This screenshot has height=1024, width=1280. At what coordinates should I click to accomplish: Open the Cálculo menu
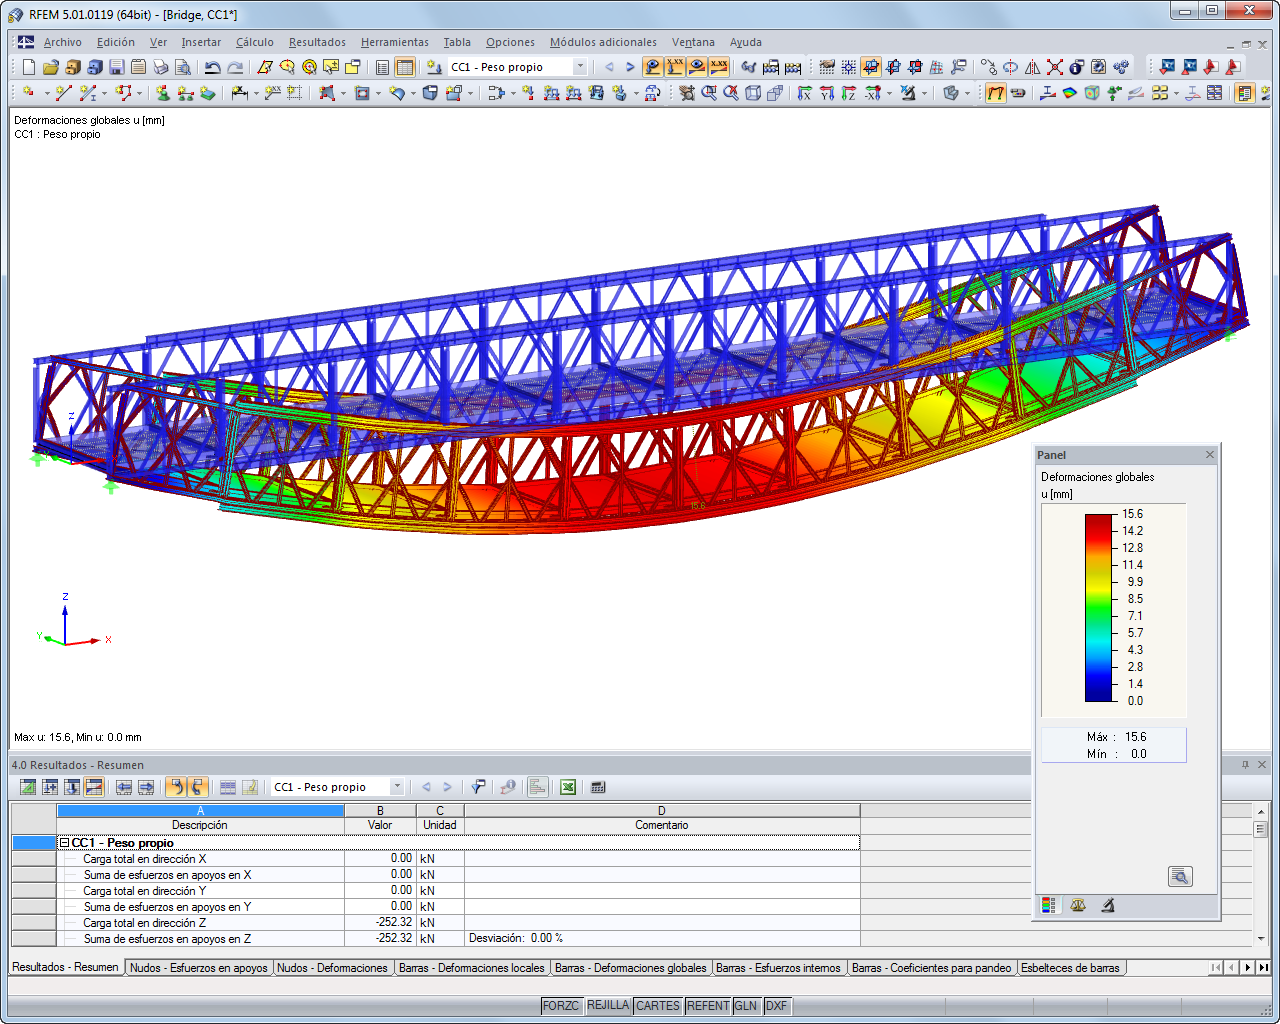[255, 42]
